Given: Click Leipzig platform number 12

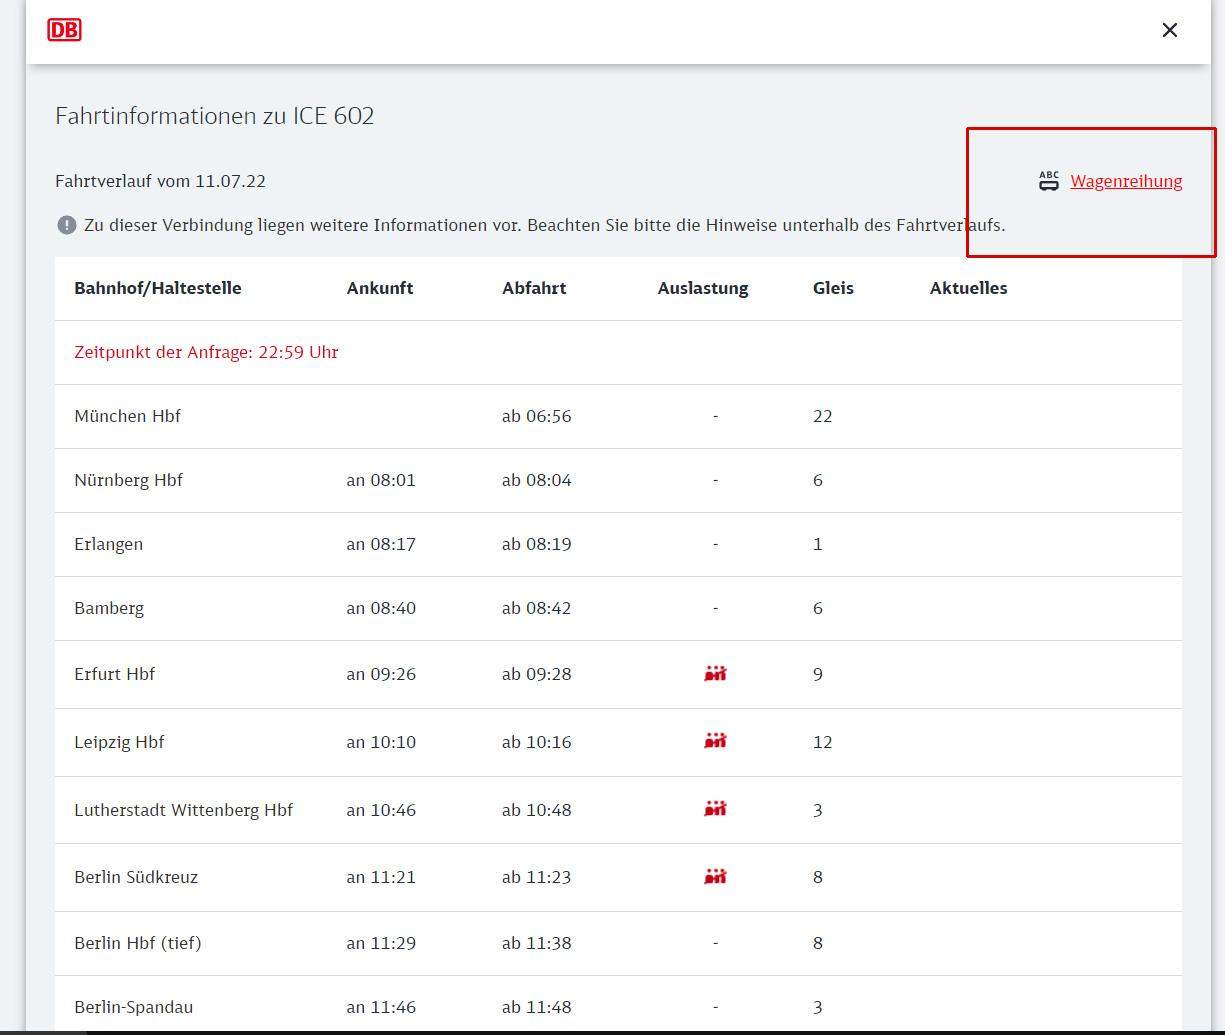Looking at the screenshot, I should 823,742.
